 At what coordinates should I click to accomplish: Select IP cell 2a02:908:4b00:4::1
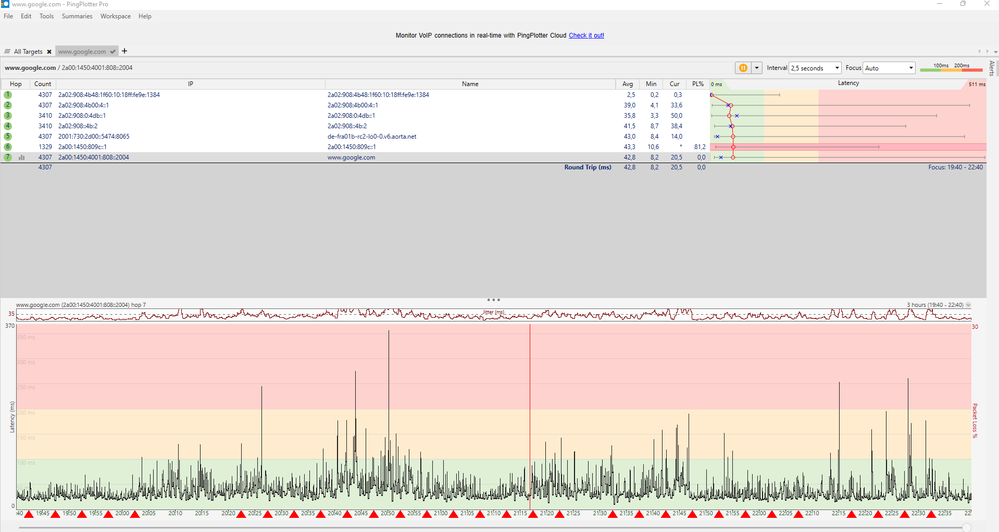(83, 105)
